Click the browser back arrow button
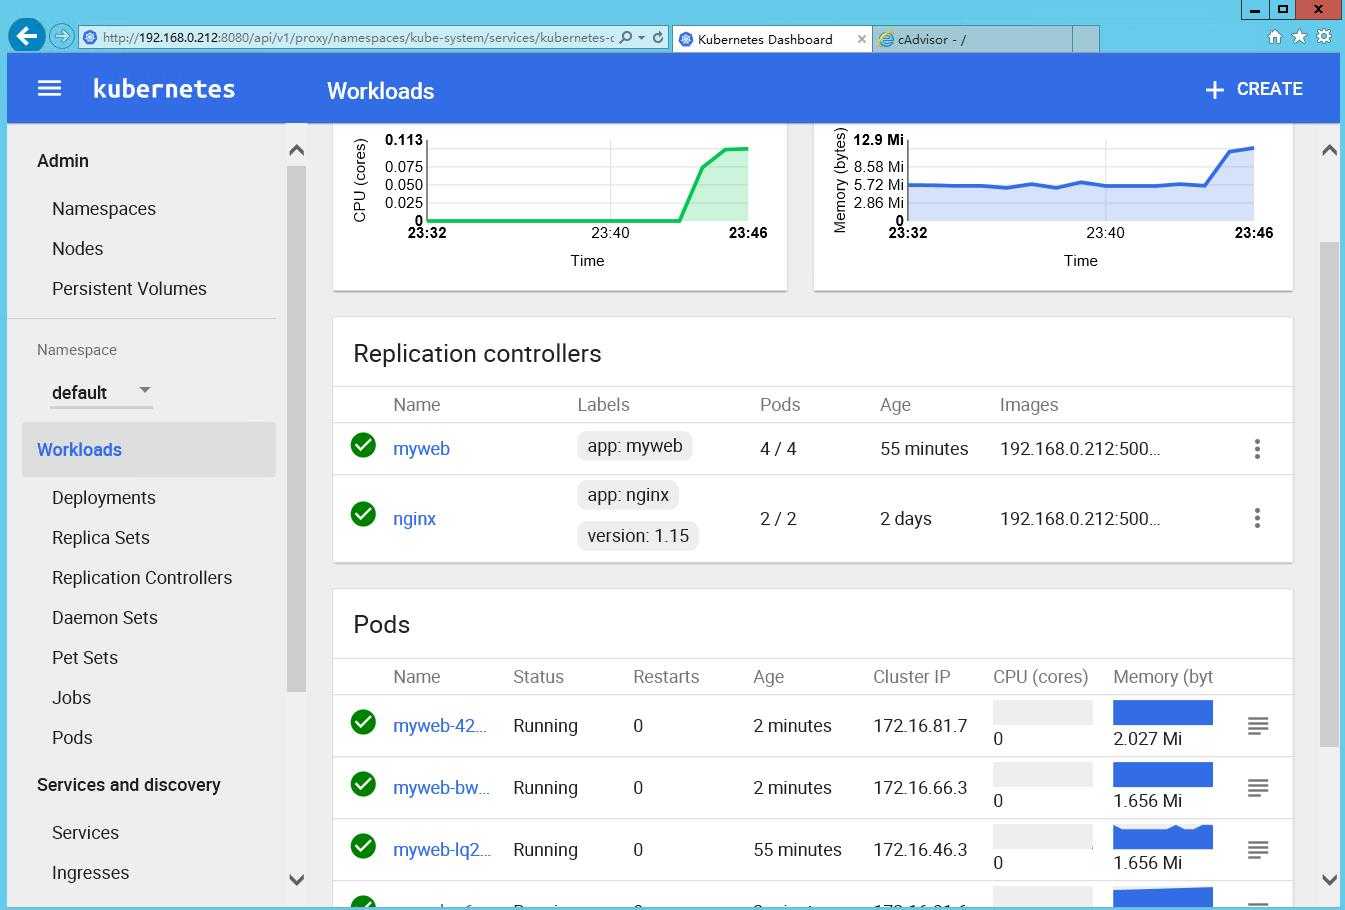Viewport: 1345px width, 910px height. coord(27,36)
